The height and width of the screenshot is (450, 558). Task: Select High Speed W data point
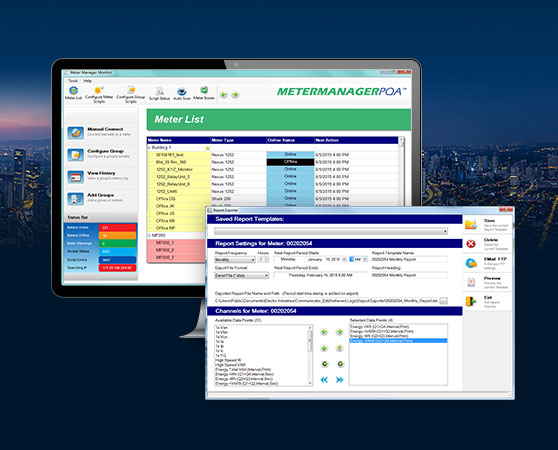(x=228, y=360)
